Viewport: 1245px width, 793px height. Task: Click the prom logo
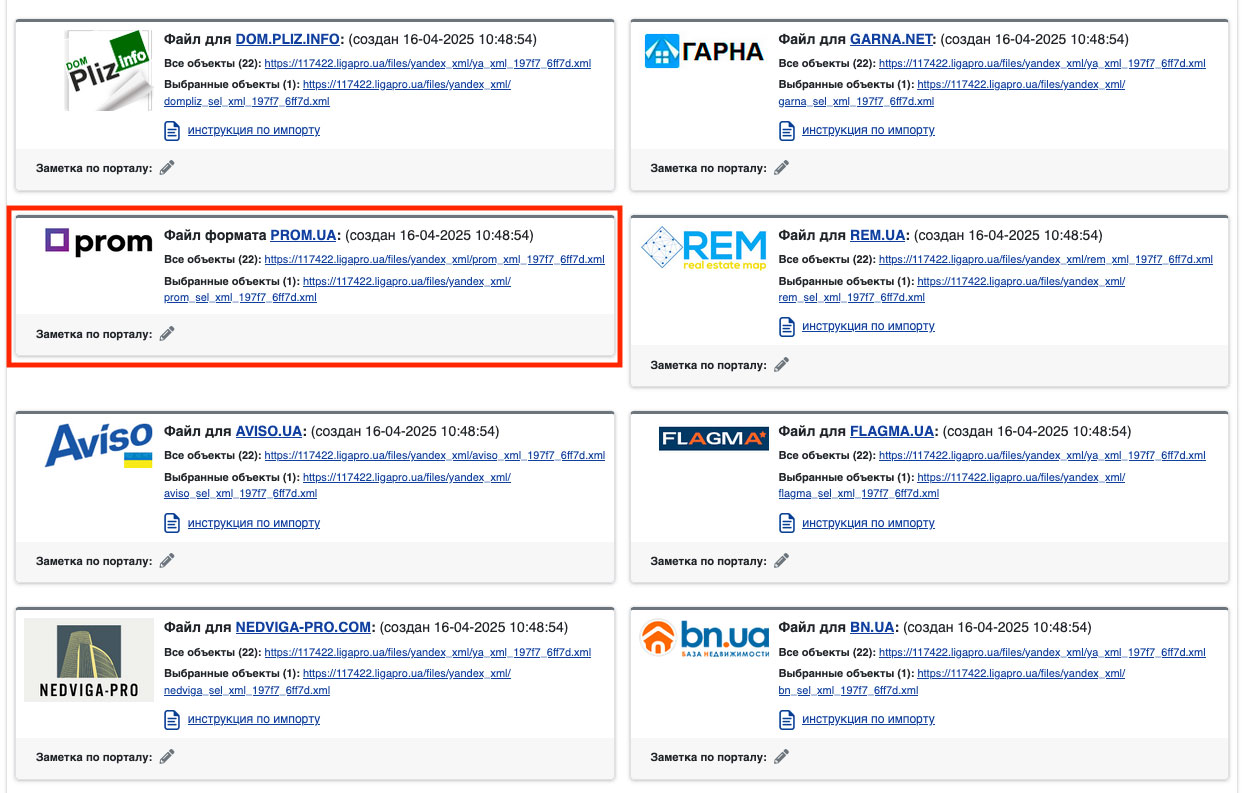98,241
